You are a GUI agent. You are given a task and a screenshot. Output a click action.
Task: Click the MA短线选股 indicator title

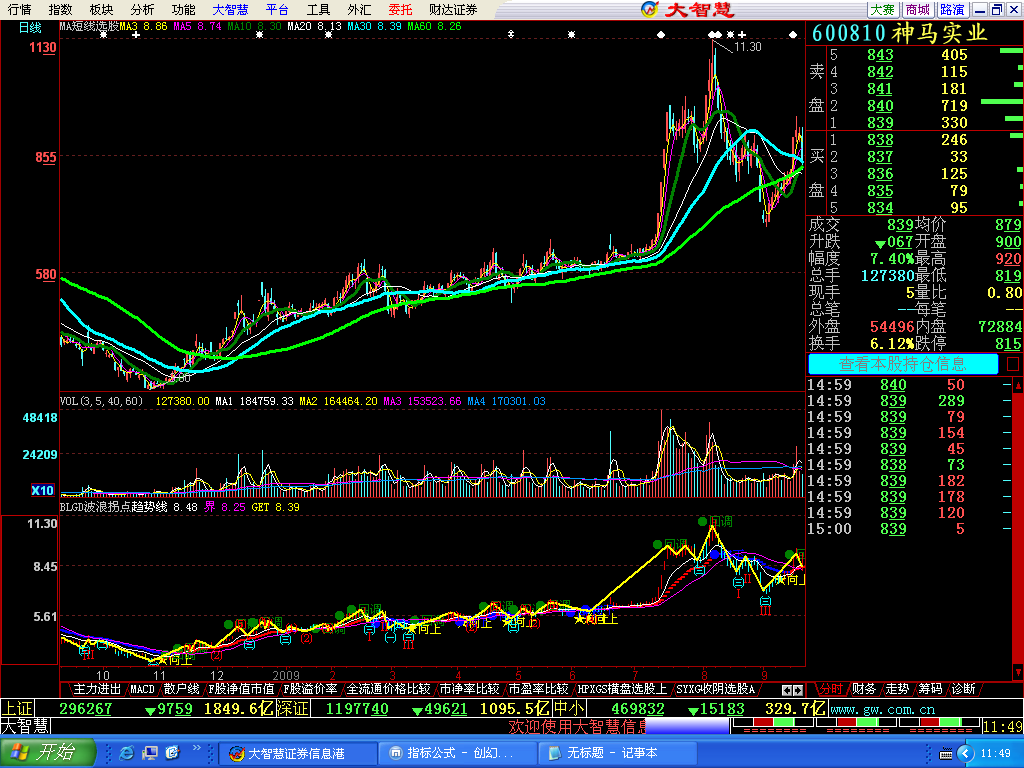pos(89,27)
